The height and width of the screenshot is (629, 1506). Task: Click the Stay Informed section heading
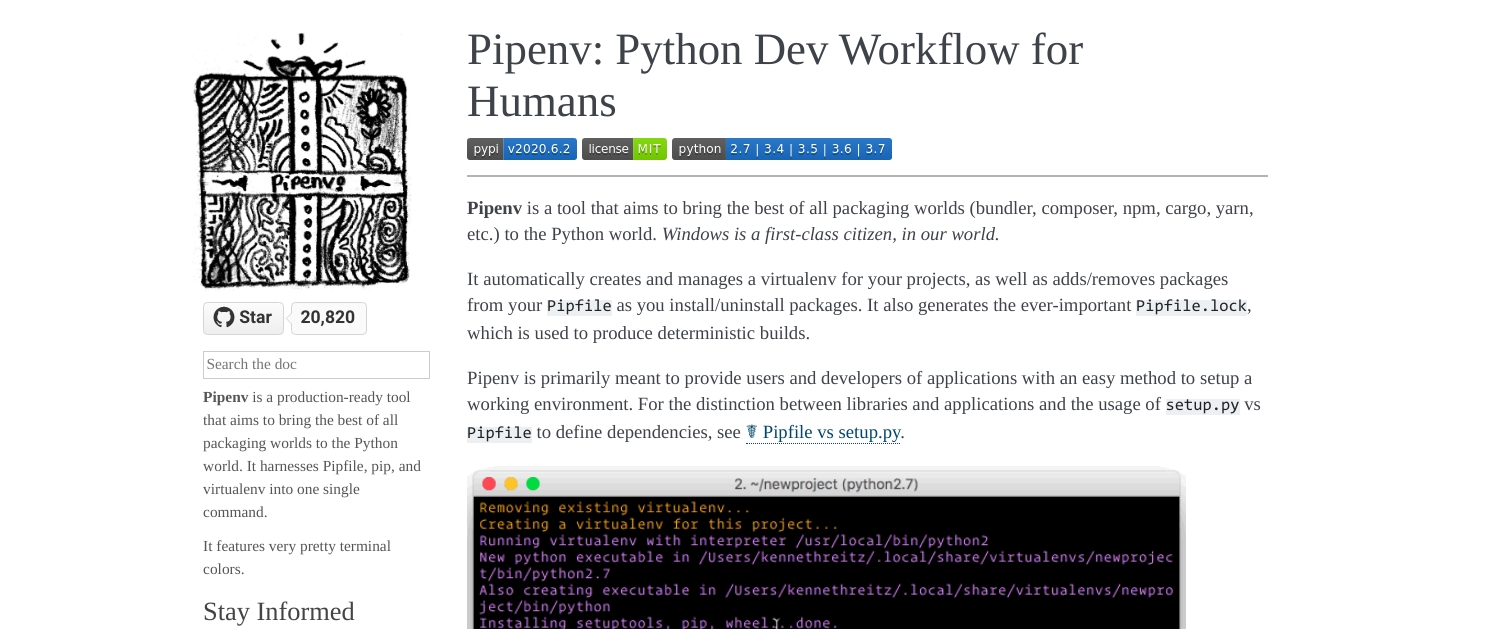tap(278, 611)
